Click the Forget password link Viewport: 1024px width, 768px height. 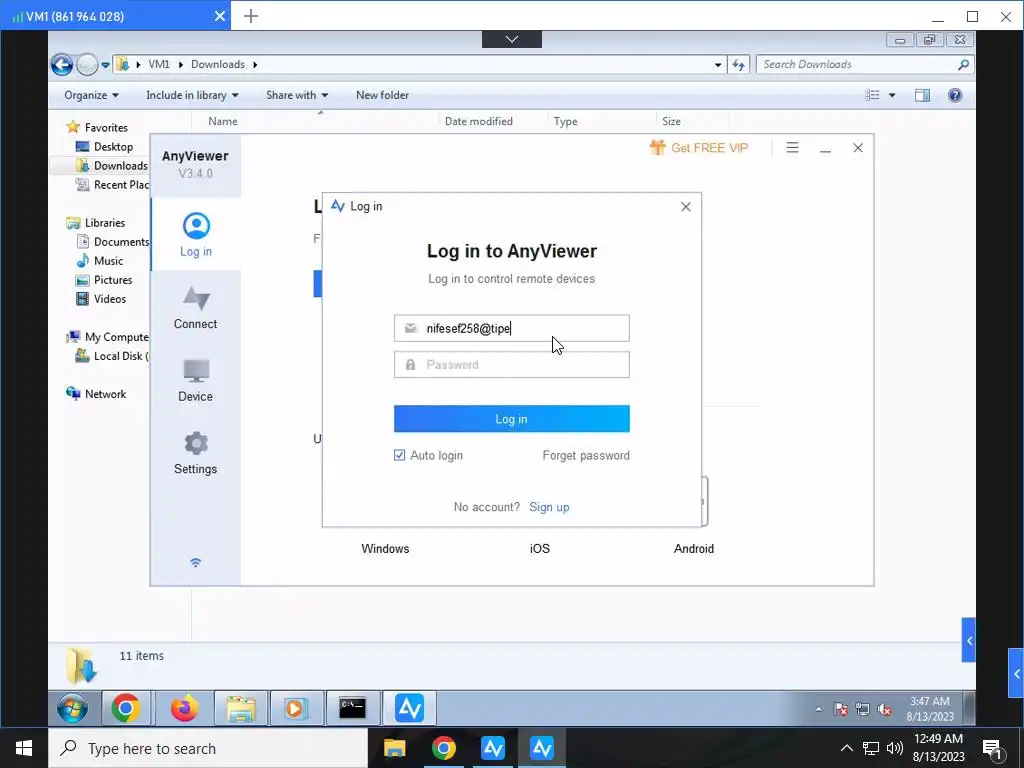point(586,455)
